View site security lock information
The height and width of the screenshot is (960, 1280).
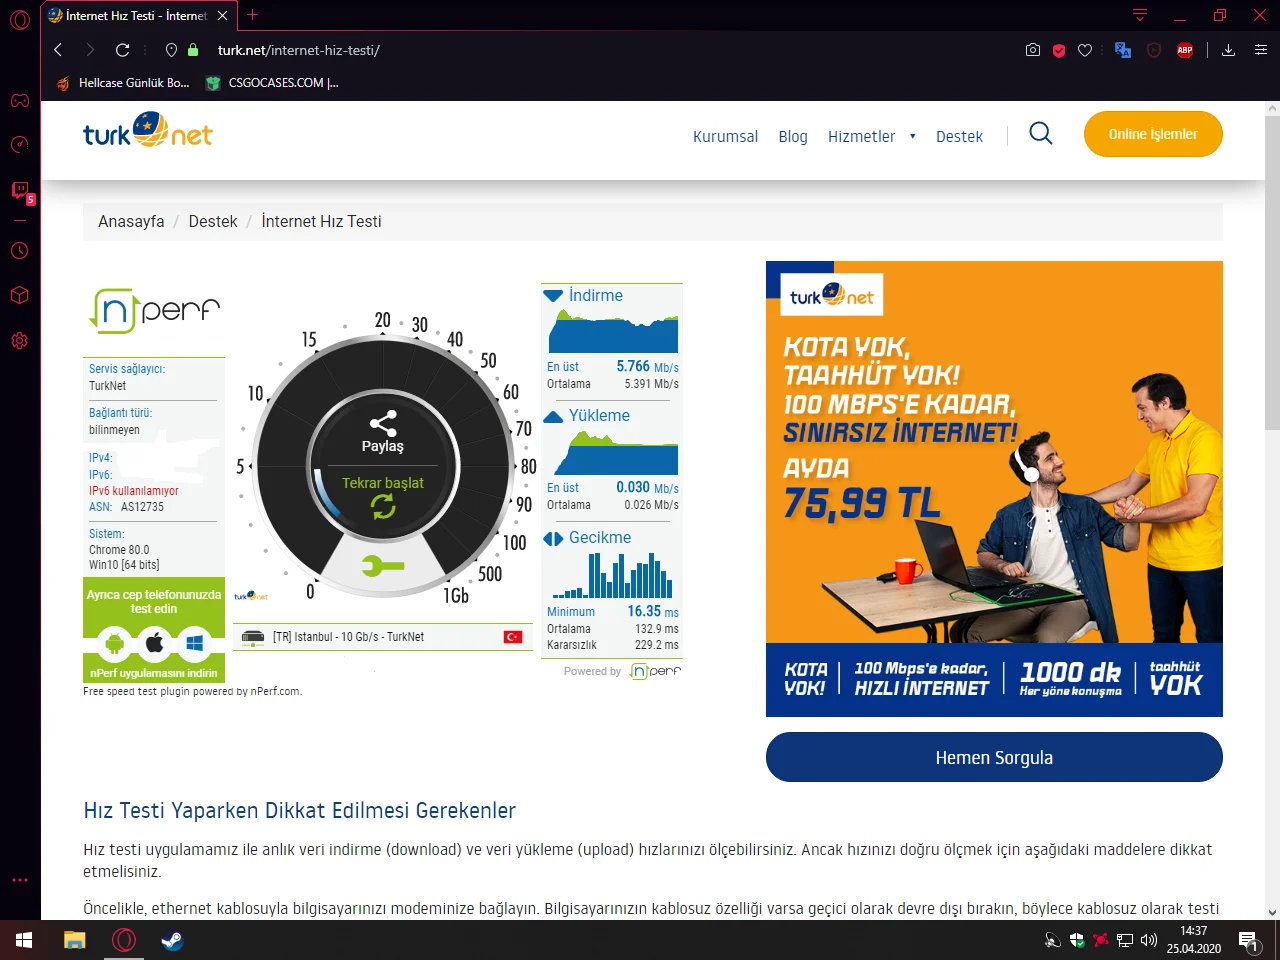[x=193, y=50]
